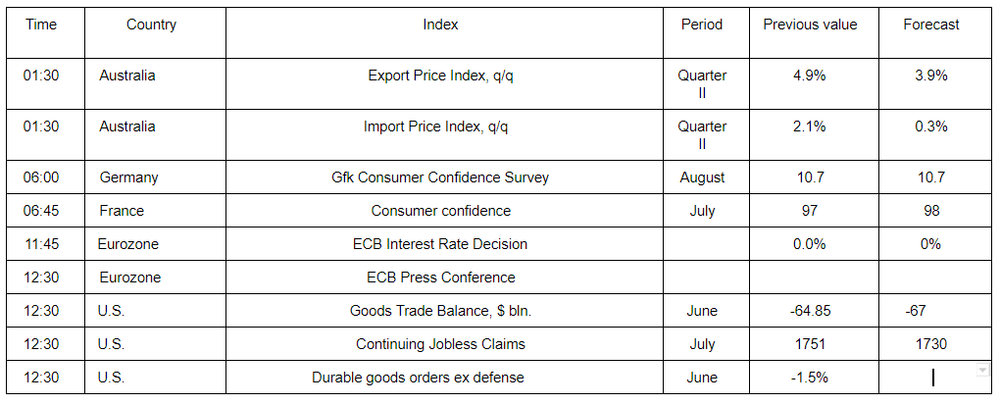Click the -64.85 previous value cell

[814, 311]
